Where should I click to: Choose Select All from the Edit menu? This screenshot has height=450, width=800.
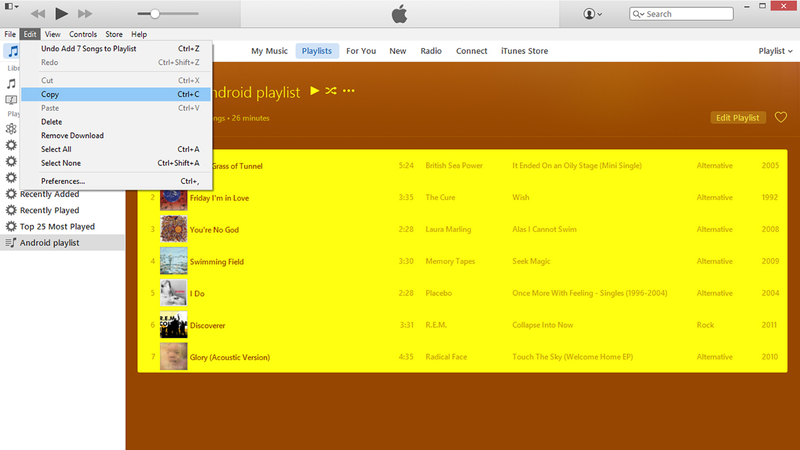pos(117,149)
